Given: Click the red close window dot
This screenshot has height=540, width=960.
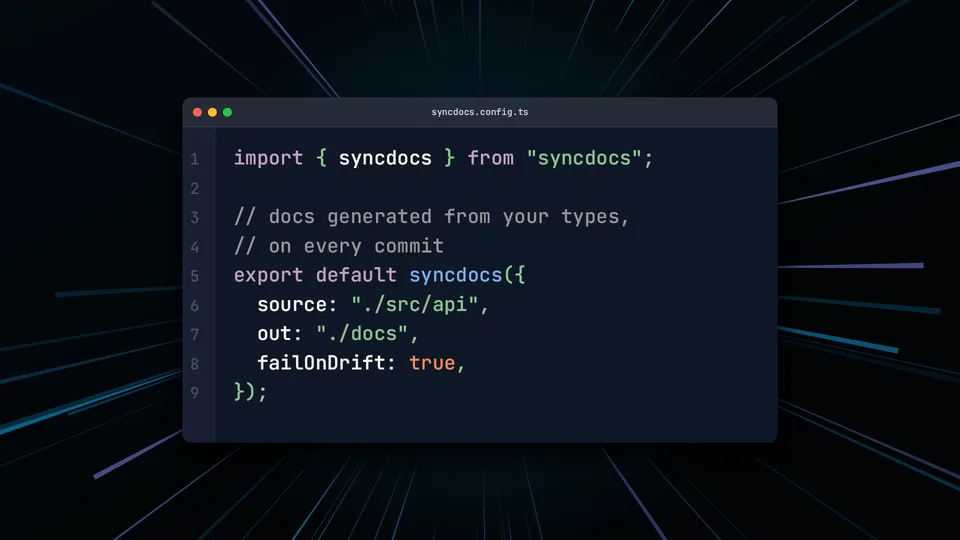Looking at the screenshot, I should coord(197,112).
